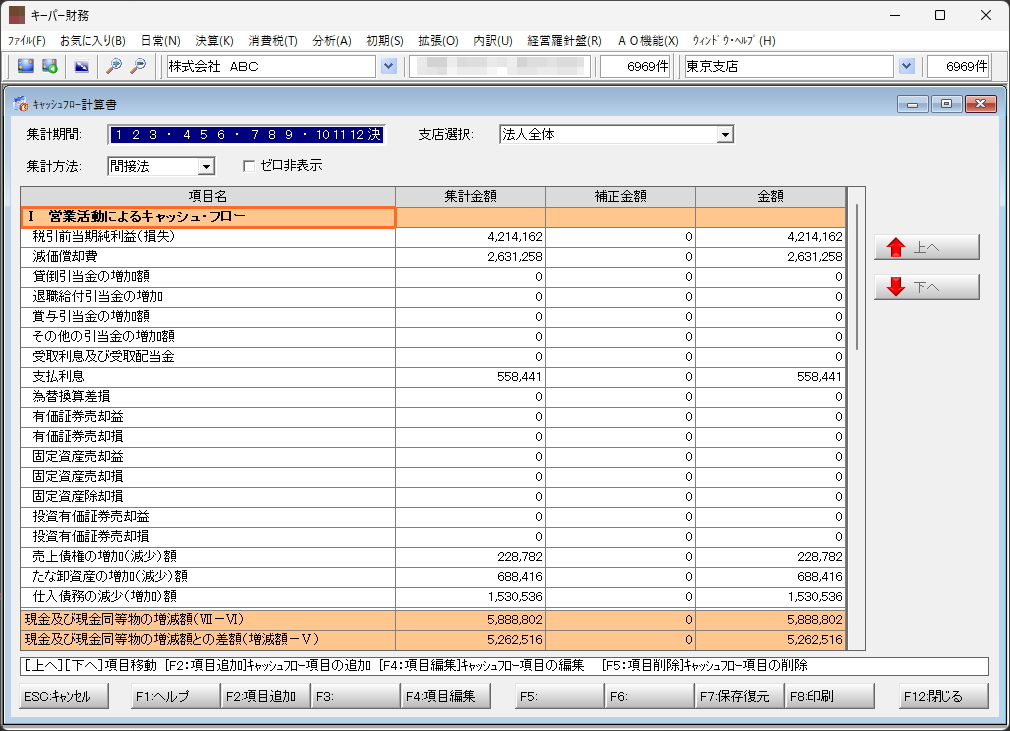1010x731 pixels.
Task: Click the zoom out magnifier icon
Action: (x=138, y=66)
